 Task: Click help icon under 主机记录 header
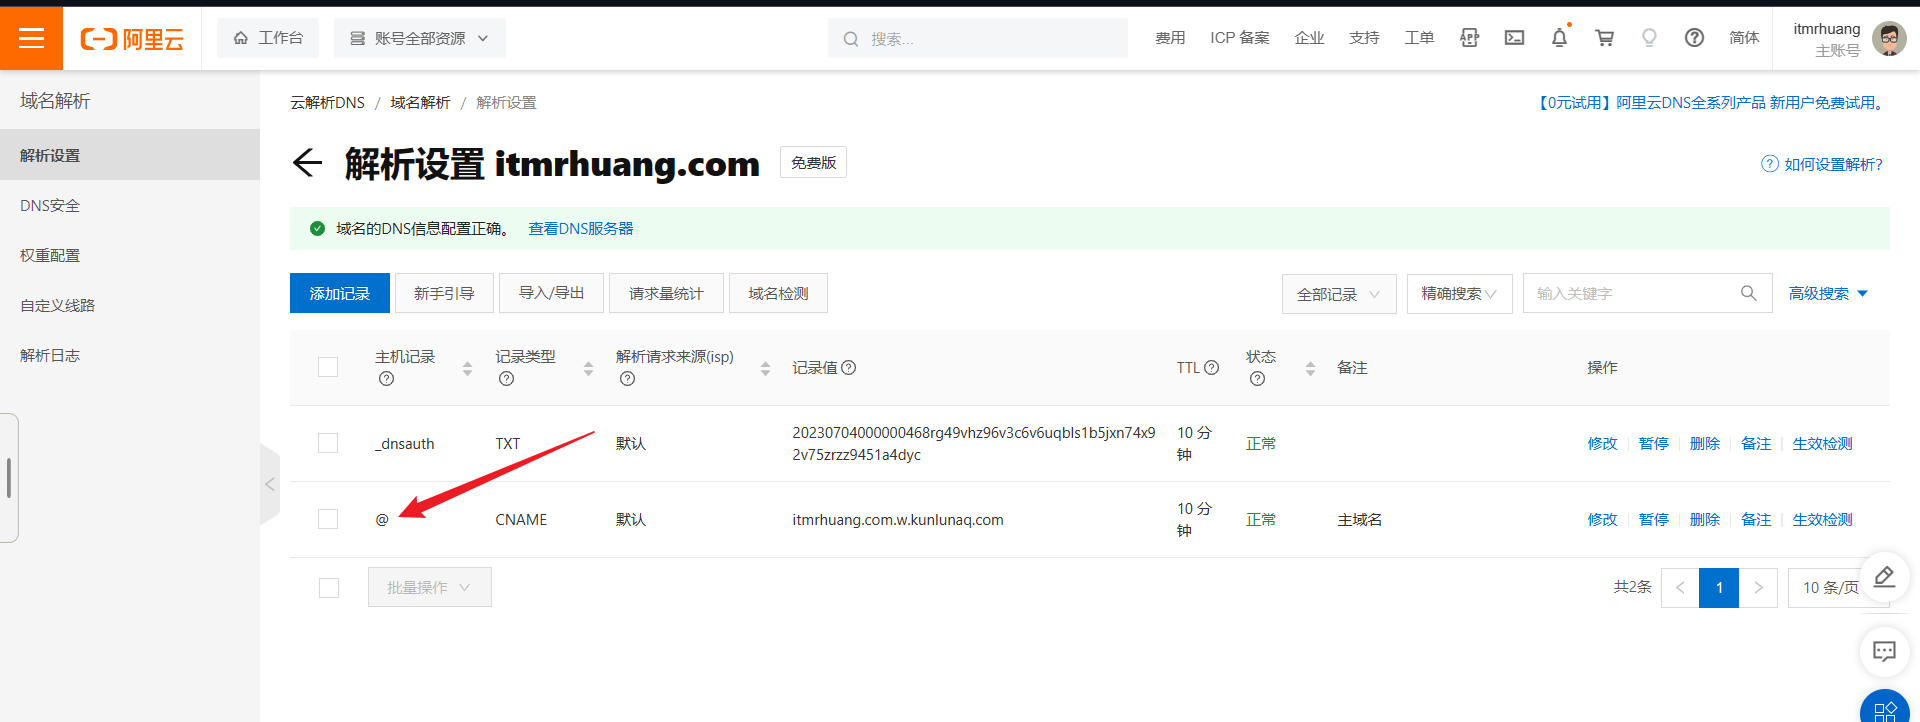coord(386,379)
